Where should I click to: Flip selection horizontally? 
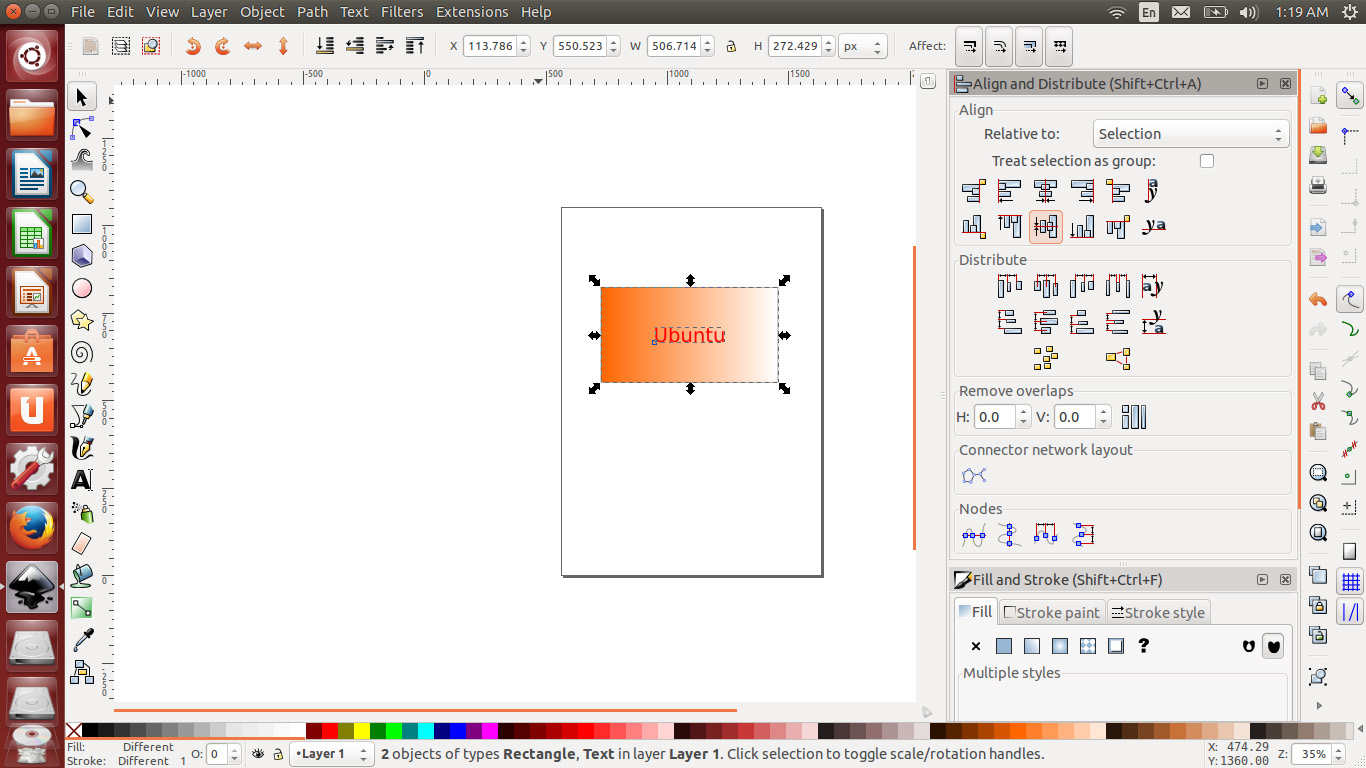click(x=253, y=46)
